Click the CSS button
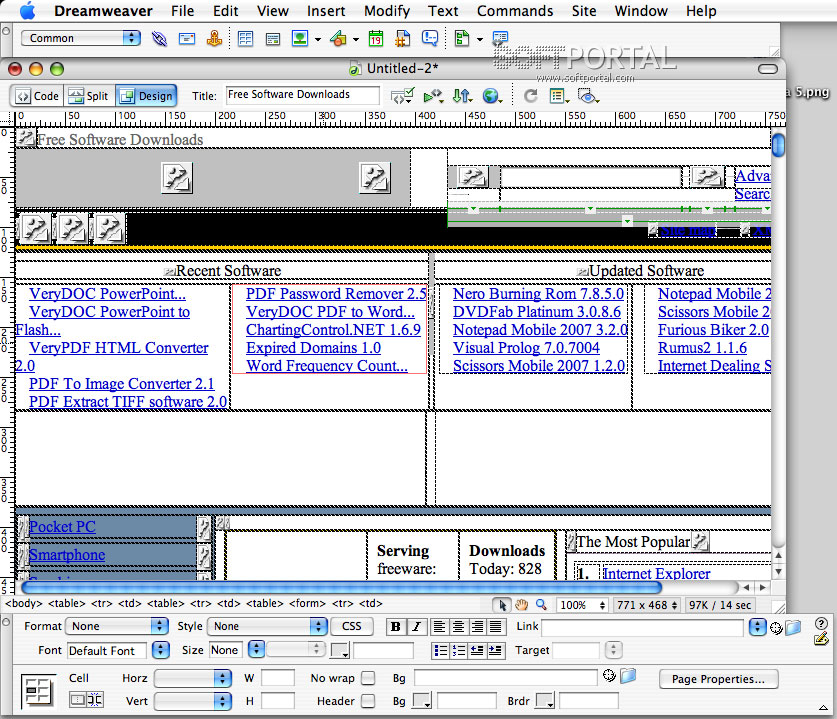Screen dimensions: 837x719 pyautogui.click(x=351, y=626)
